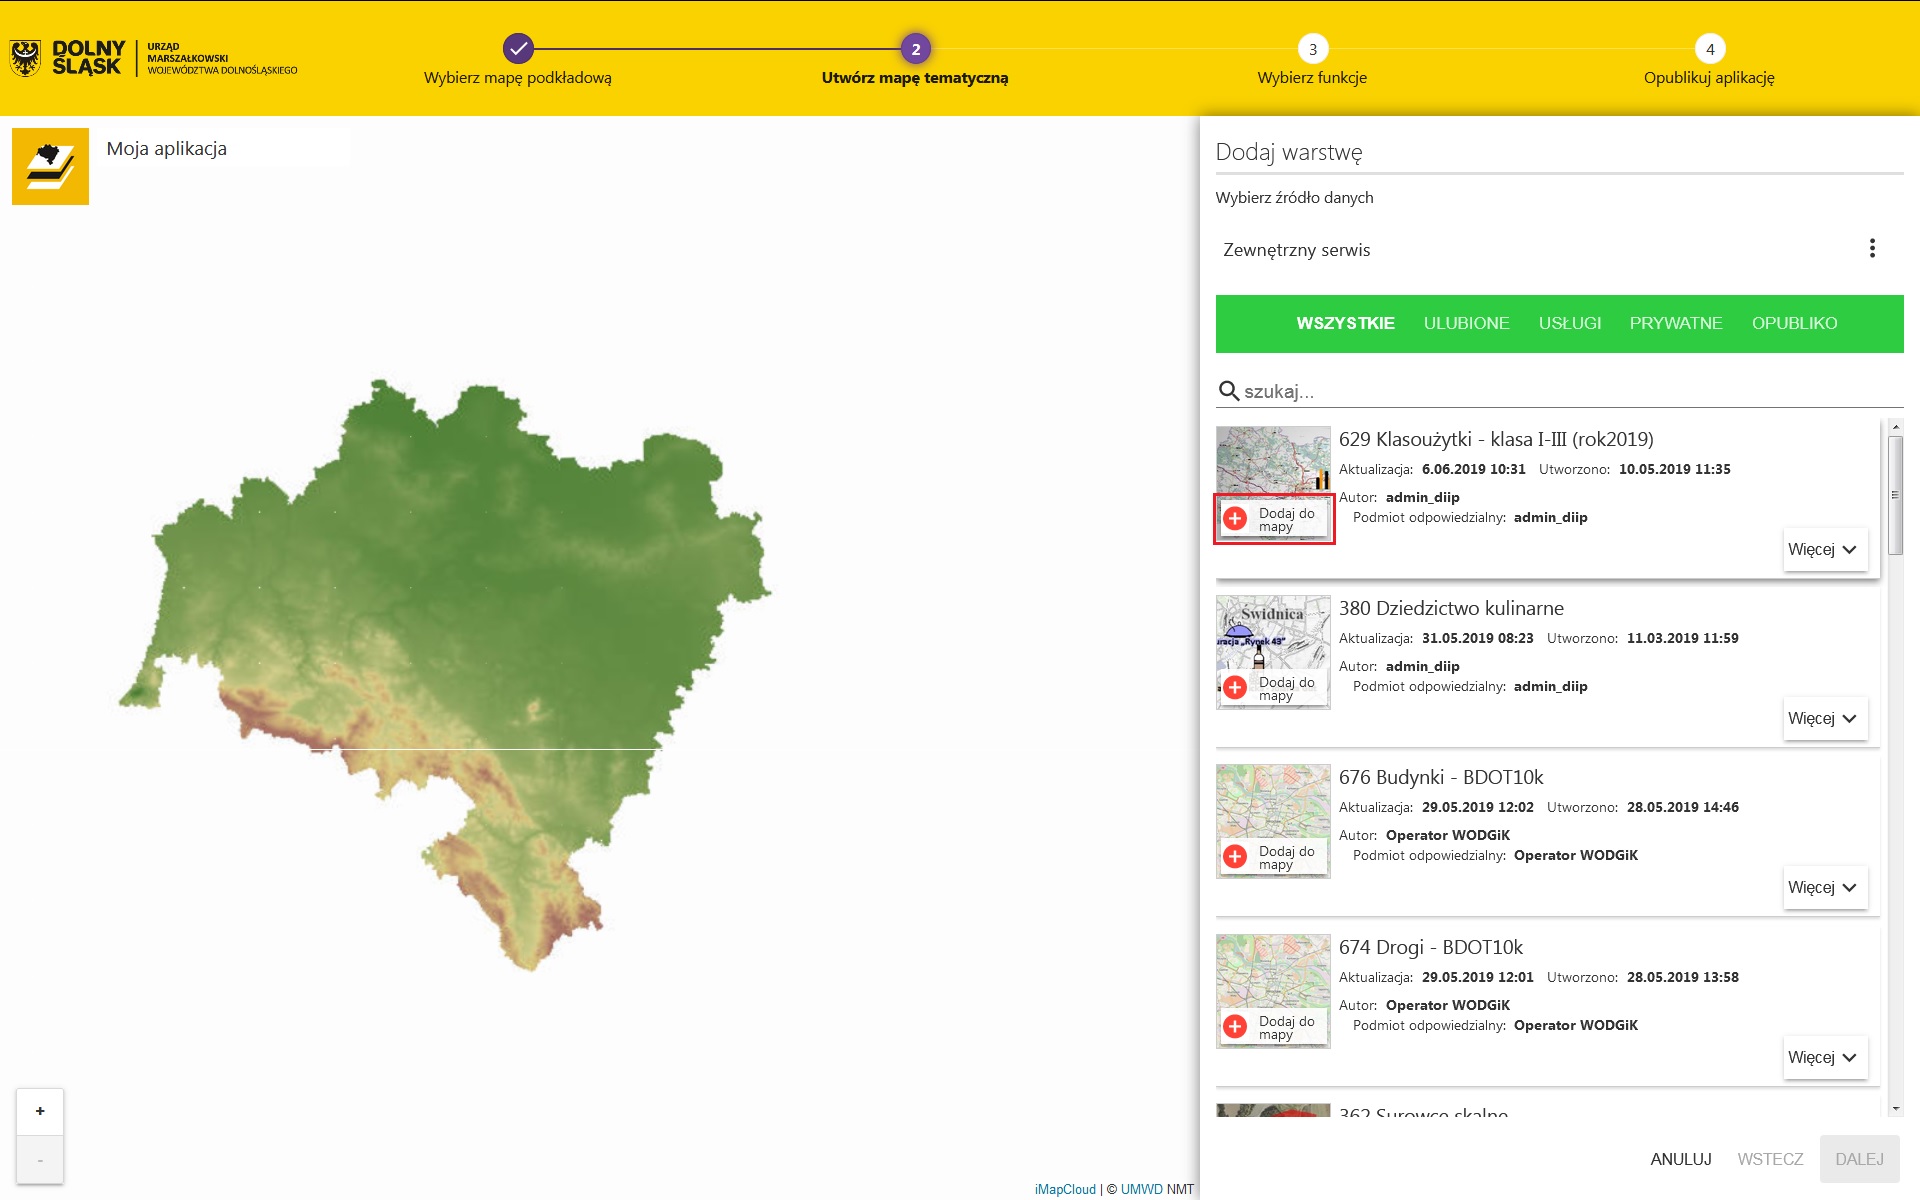Add 380 Dziedzictwo kulinarne to the map
Screen dimensions: 1920x1200
tap(1274, 688)
